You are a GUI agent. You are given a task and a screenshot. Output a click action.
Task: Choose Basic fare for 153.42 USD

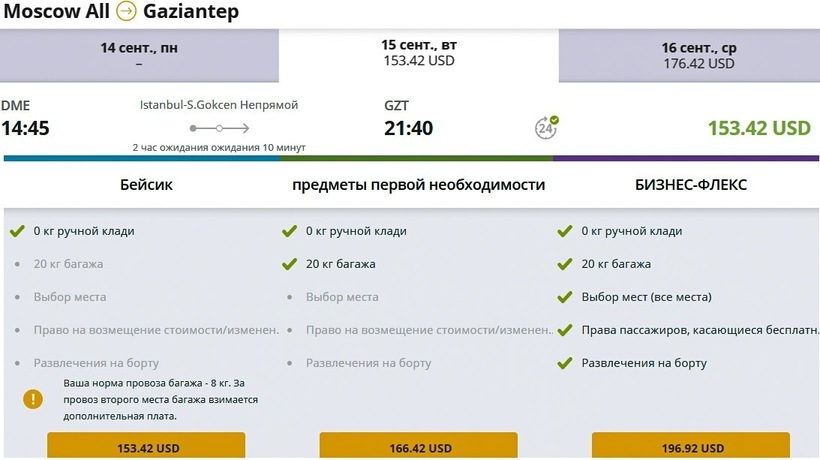click(146, 447)
